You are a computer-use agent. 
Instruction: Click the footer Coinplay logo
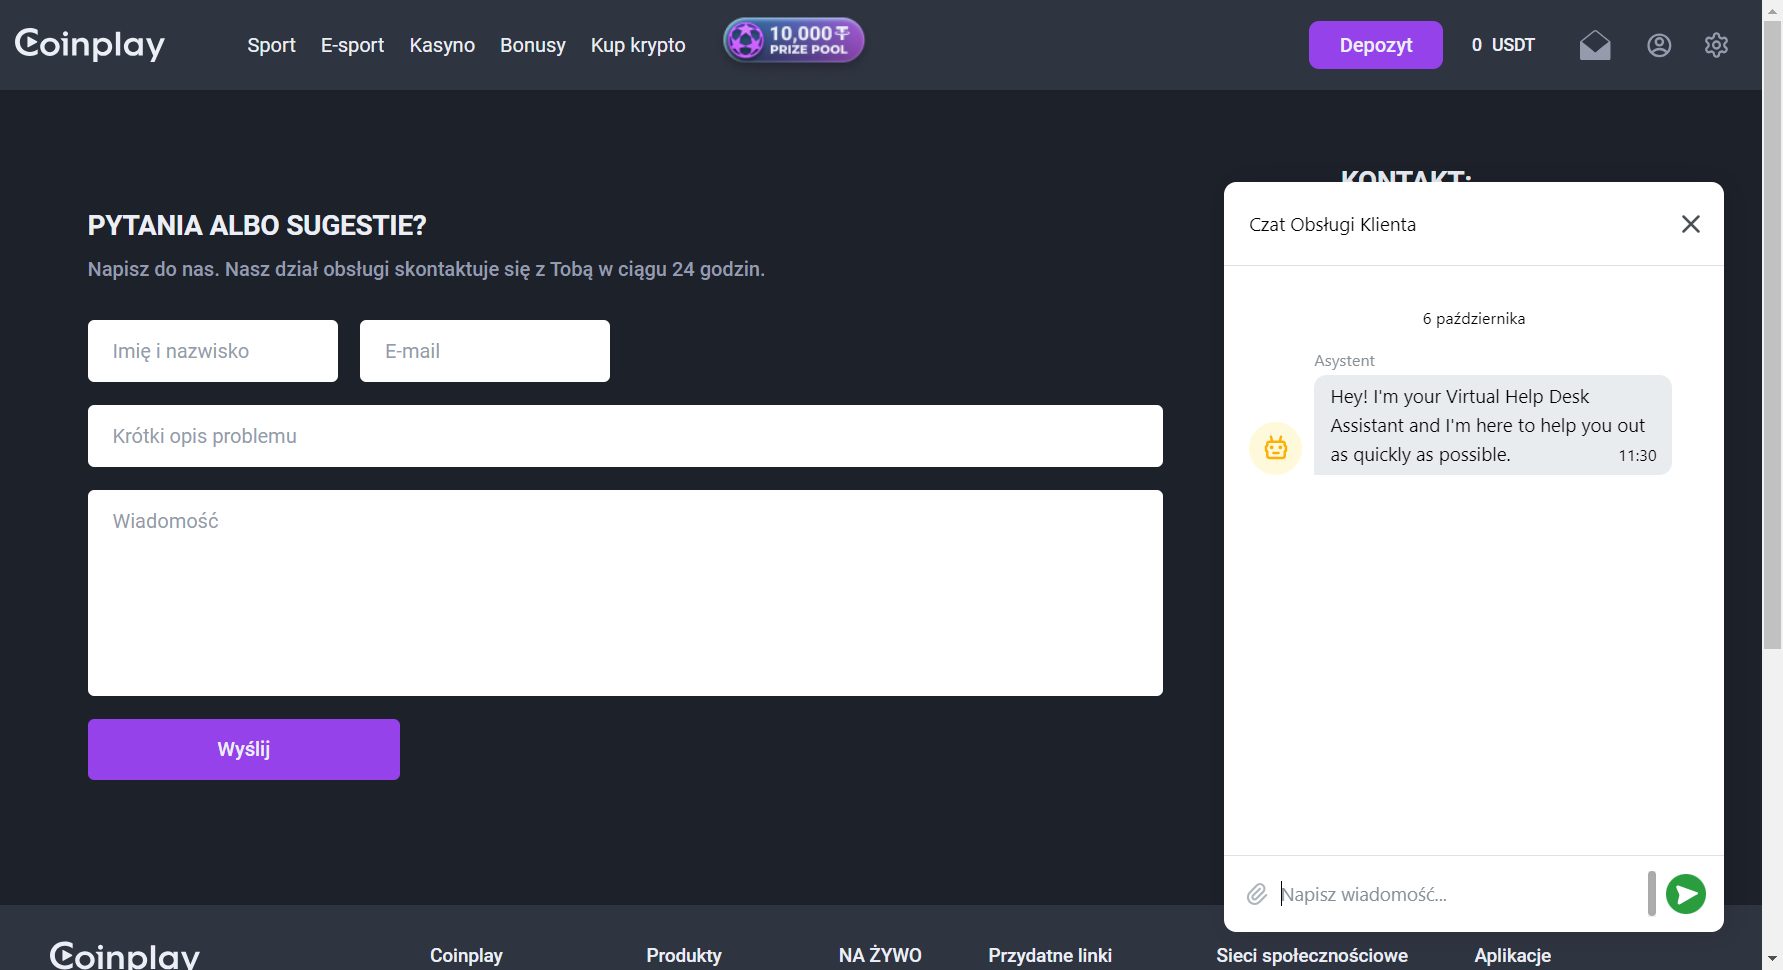[x=125, y=956]
